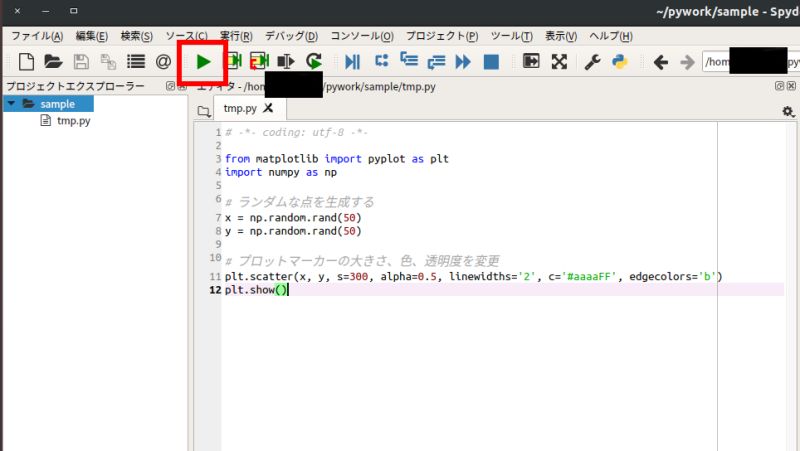Go back to previous cursor position

661,62
